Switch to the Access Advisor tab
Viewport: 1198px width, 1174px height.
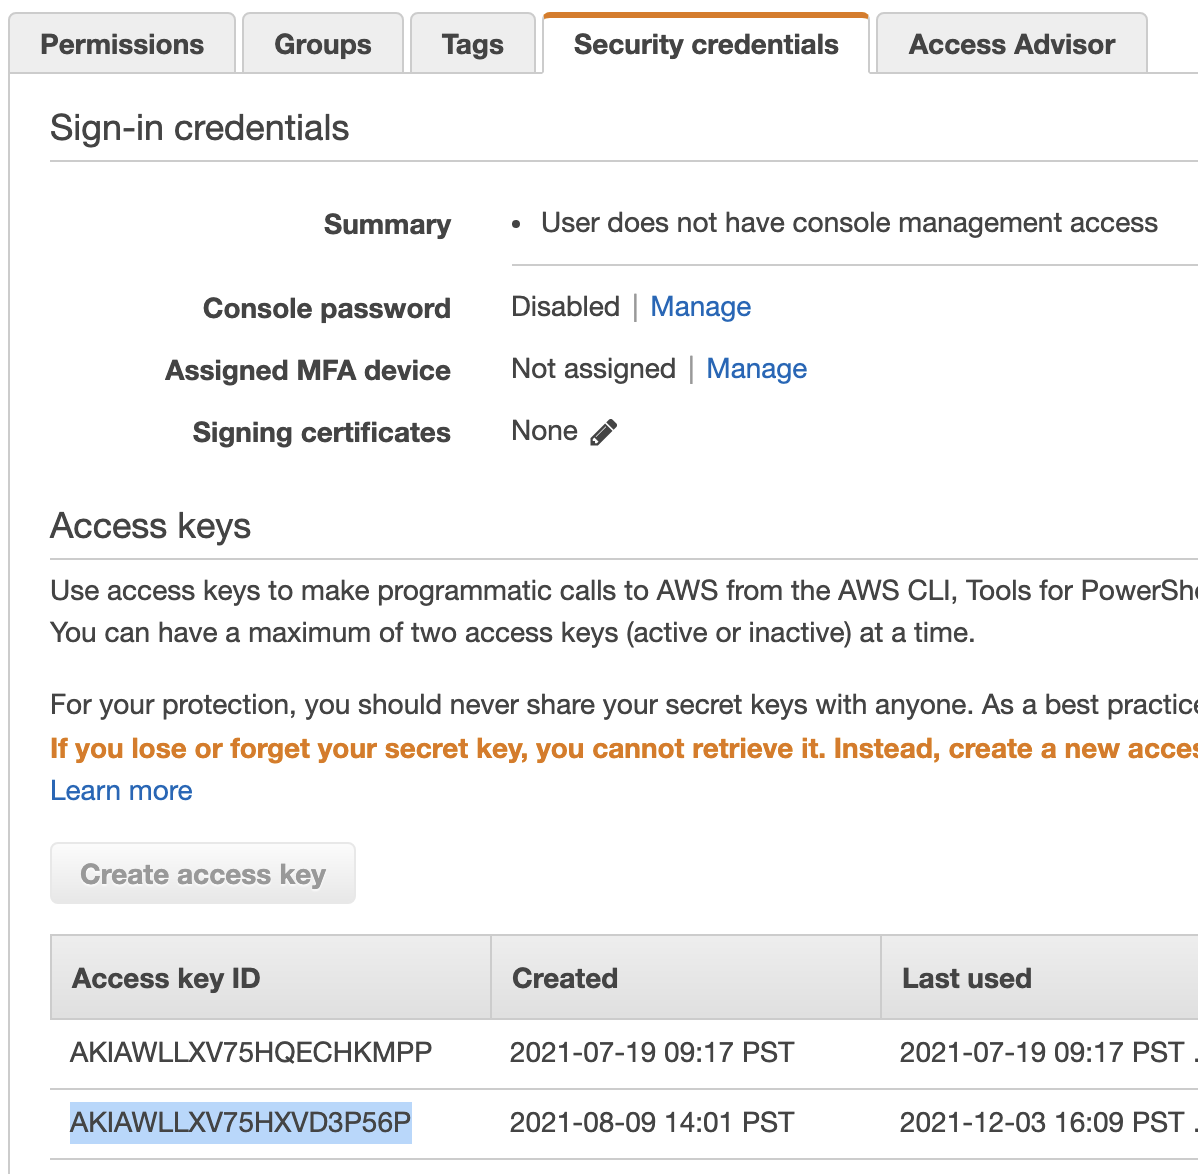point(1011,44)
